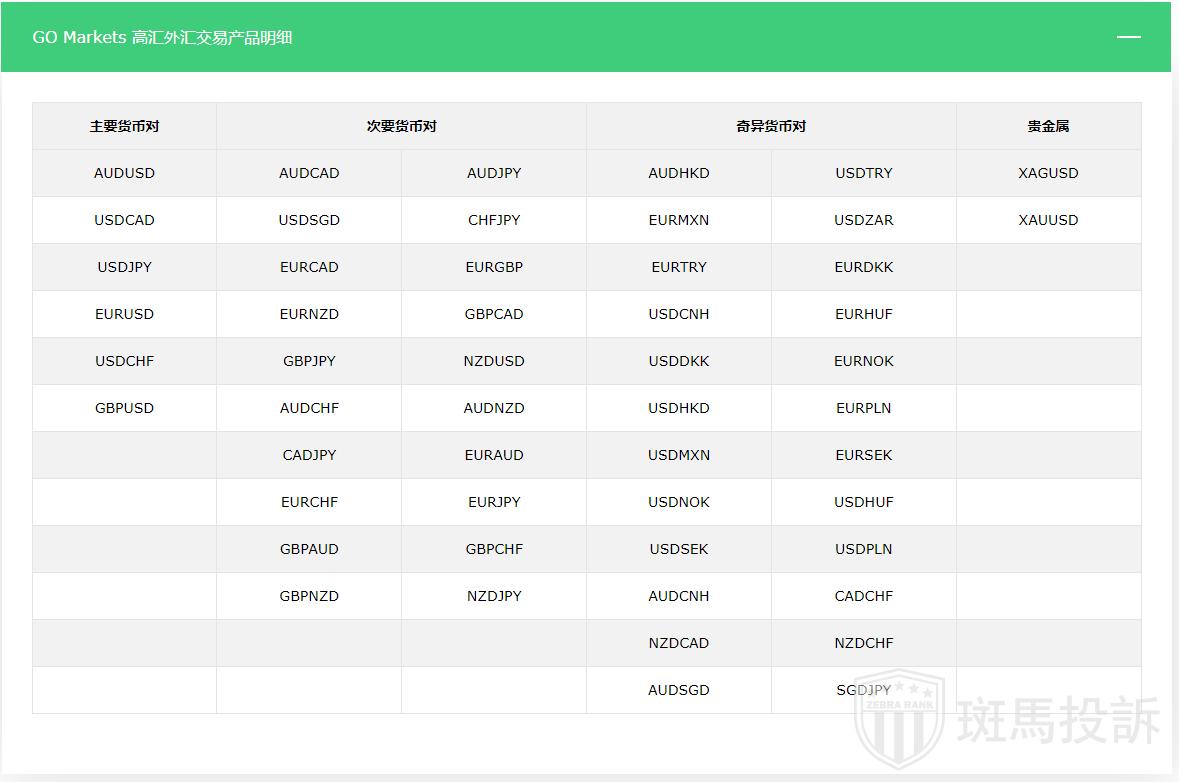This screenshot has width=1179, height=782.
Task: Click the EURDKK cell
Action: click(x=864, y=267)
